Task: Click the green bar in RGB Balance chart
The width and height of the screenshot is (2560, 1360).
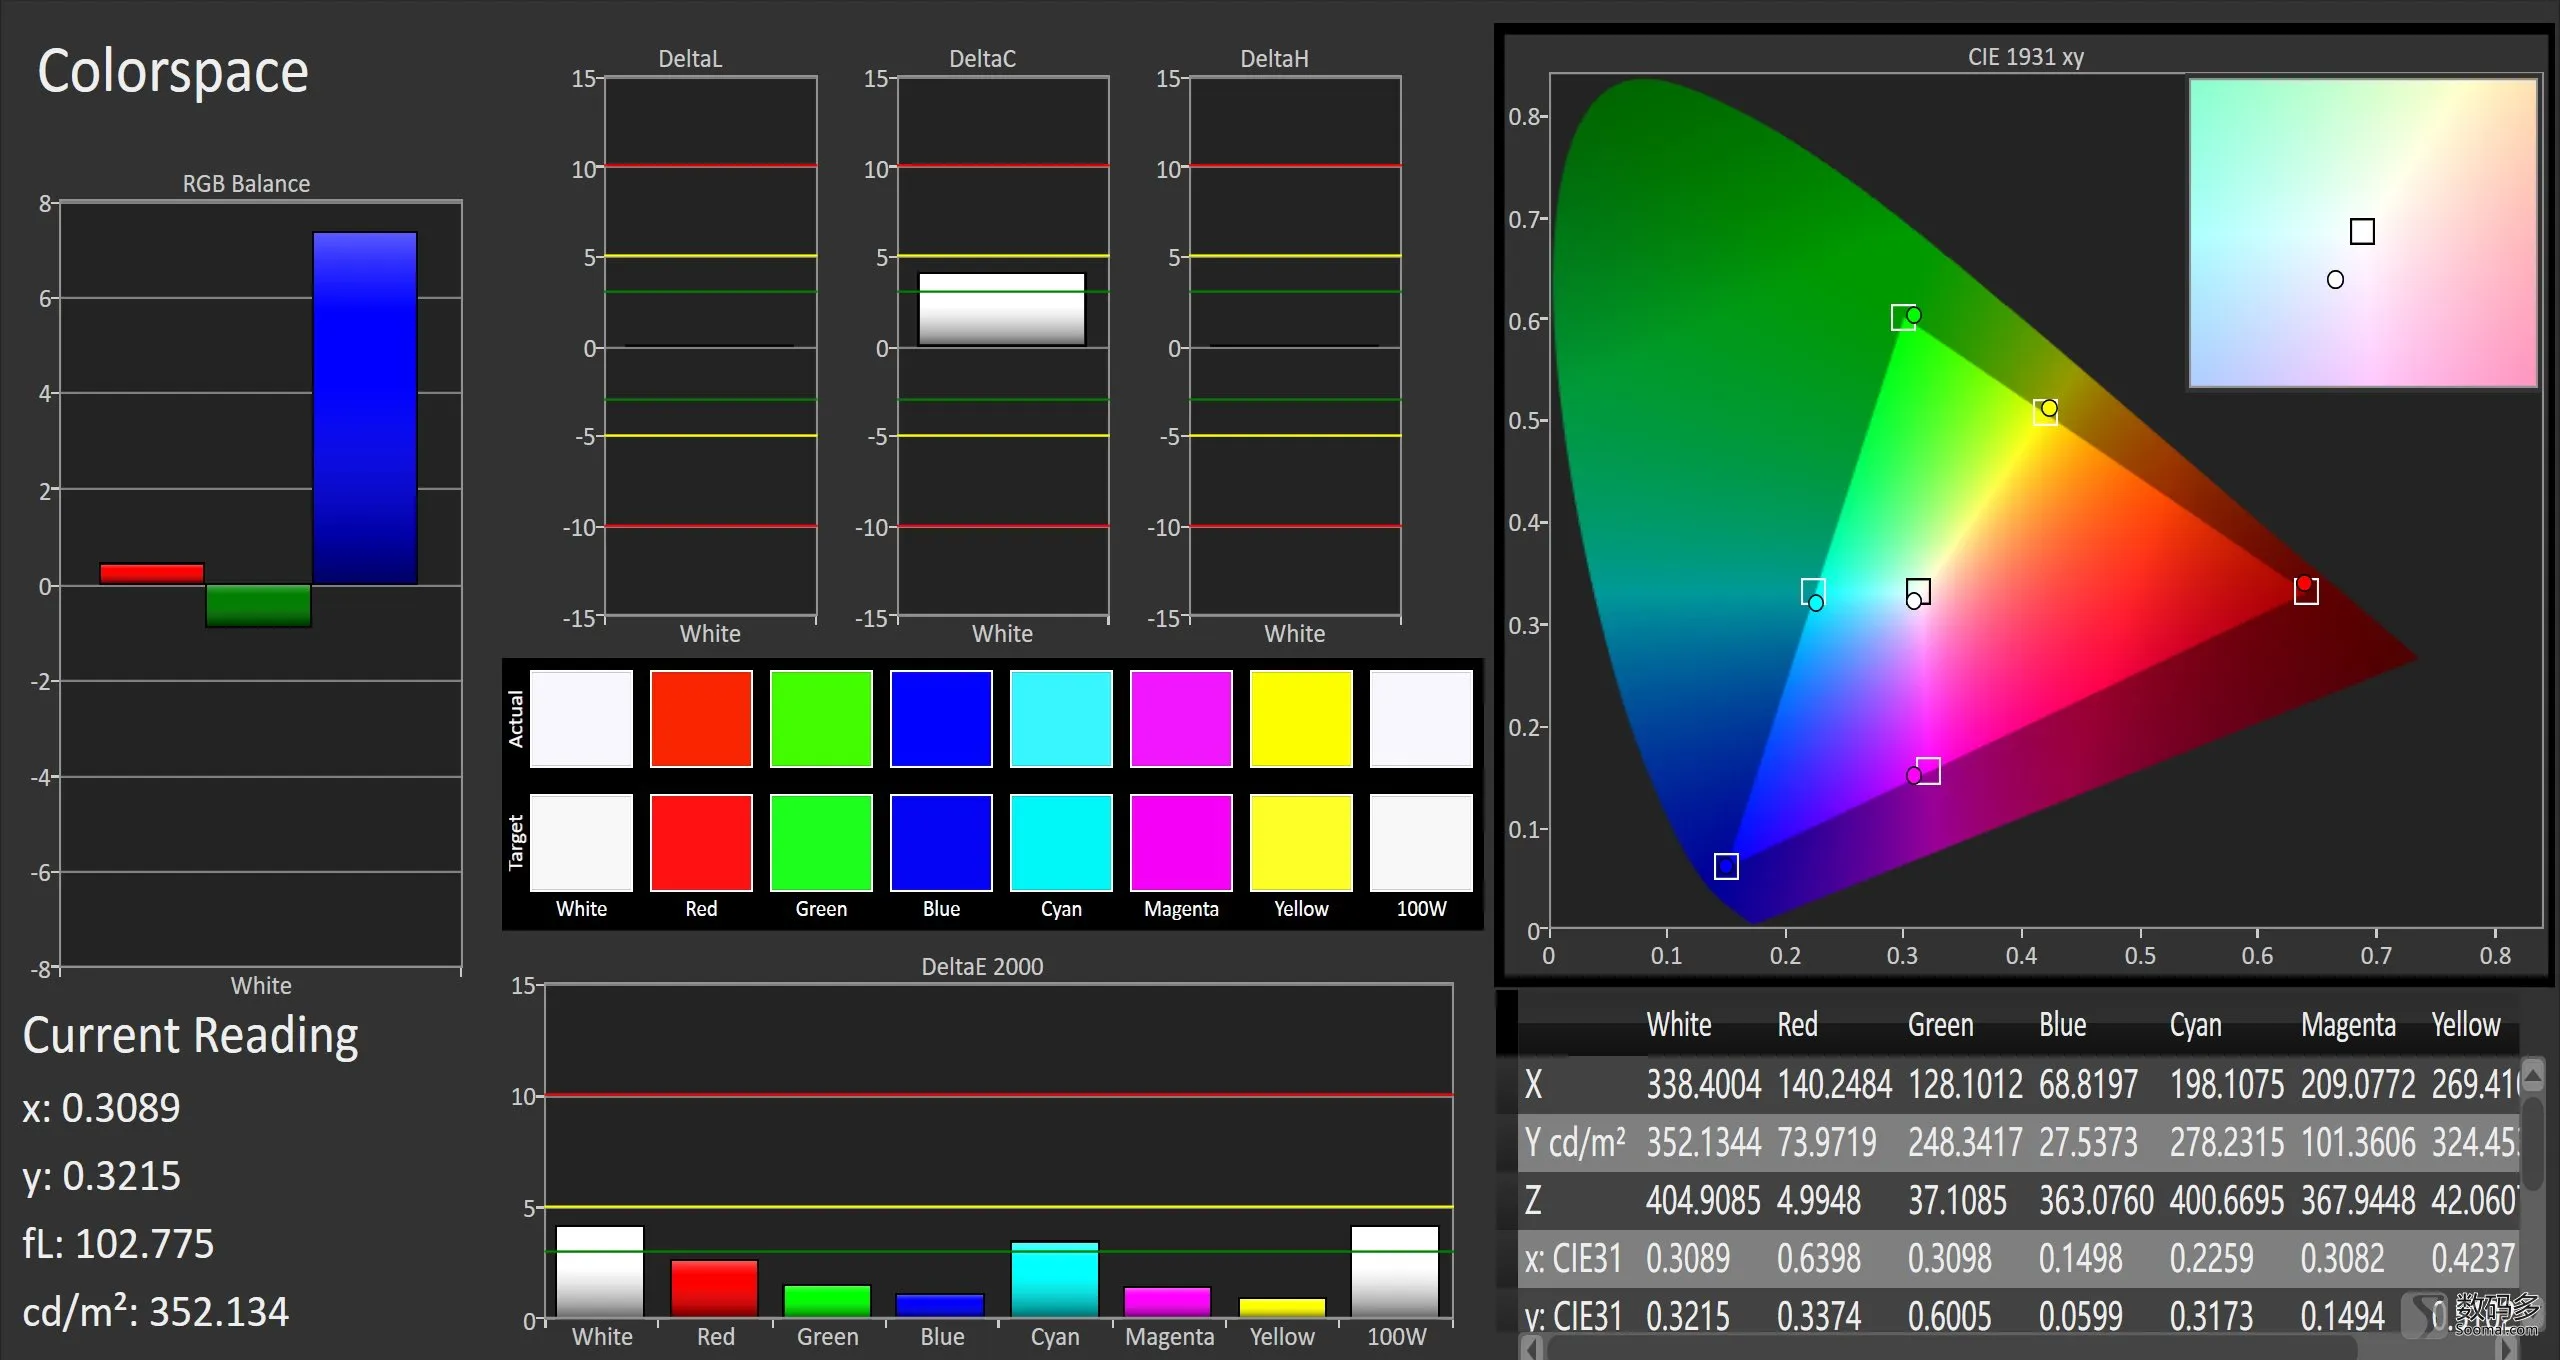Action: point(258,606)
